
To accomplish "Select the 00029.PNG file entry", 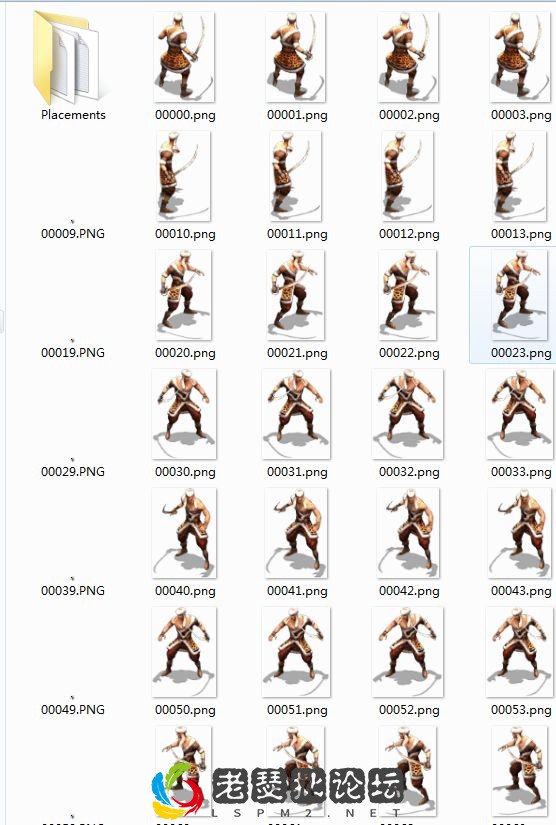I will tap(73, 471).
